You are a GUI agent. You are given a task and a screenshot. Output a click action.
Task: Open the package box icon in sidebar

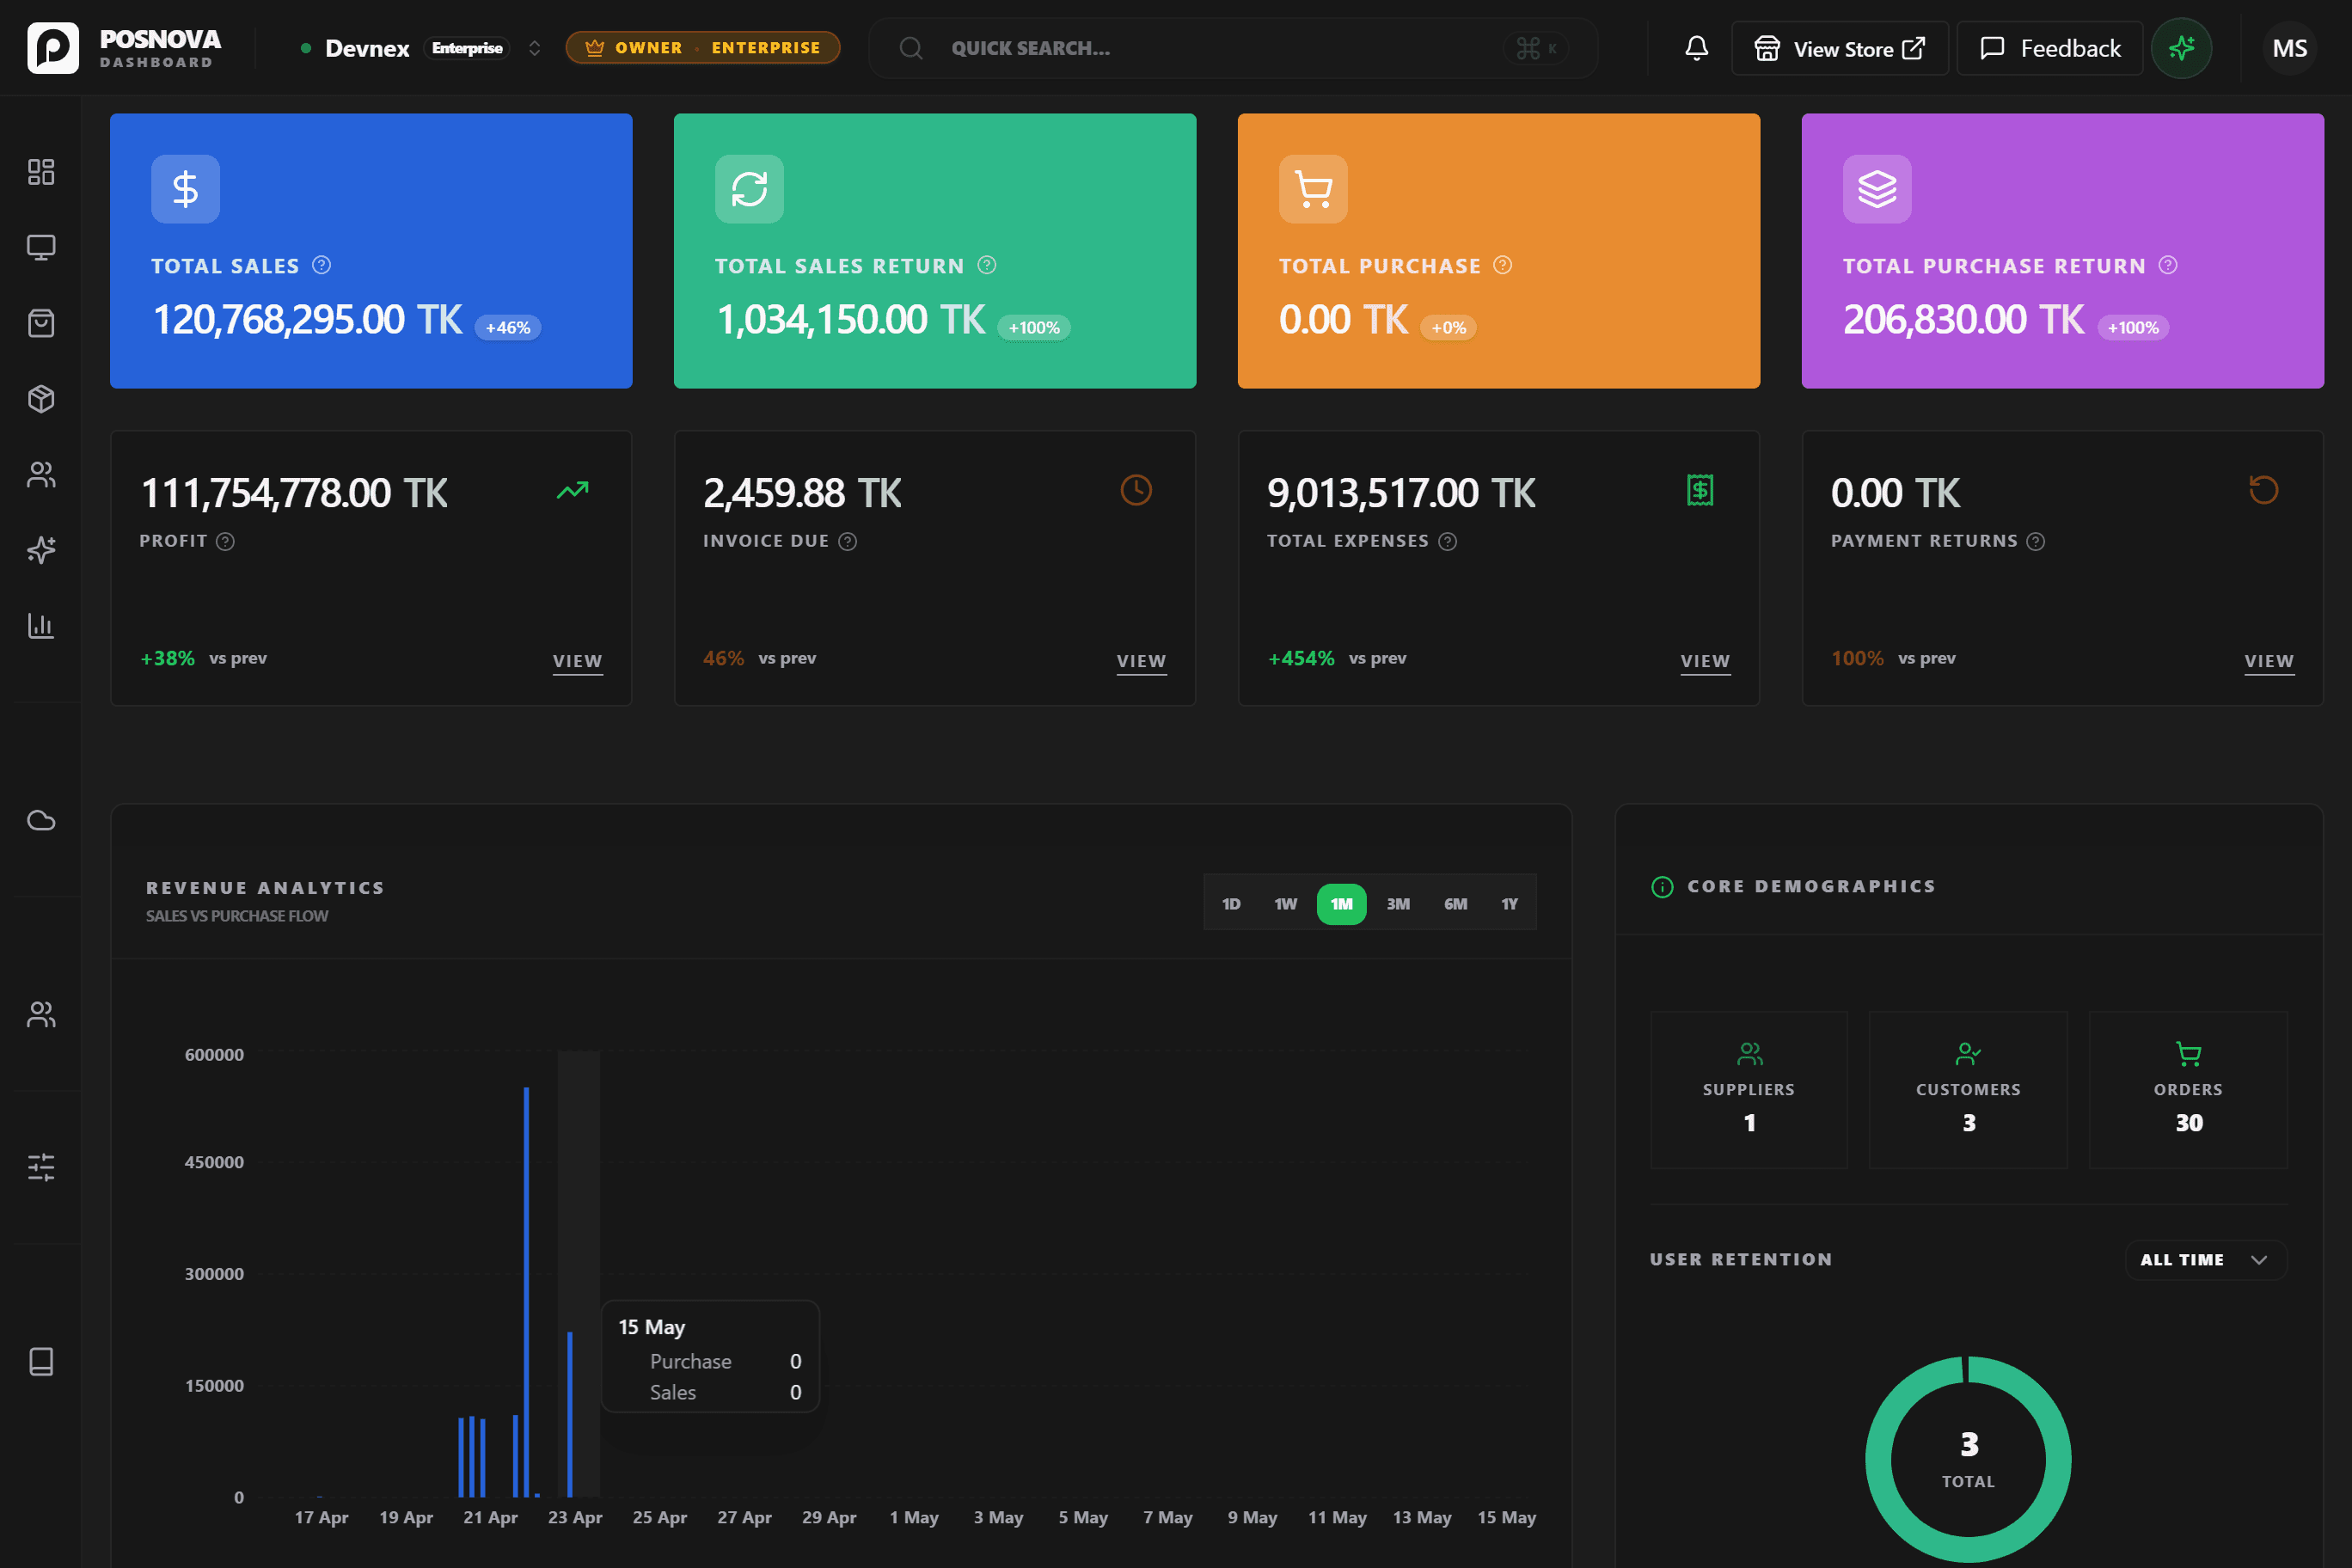tap(41, 399)
